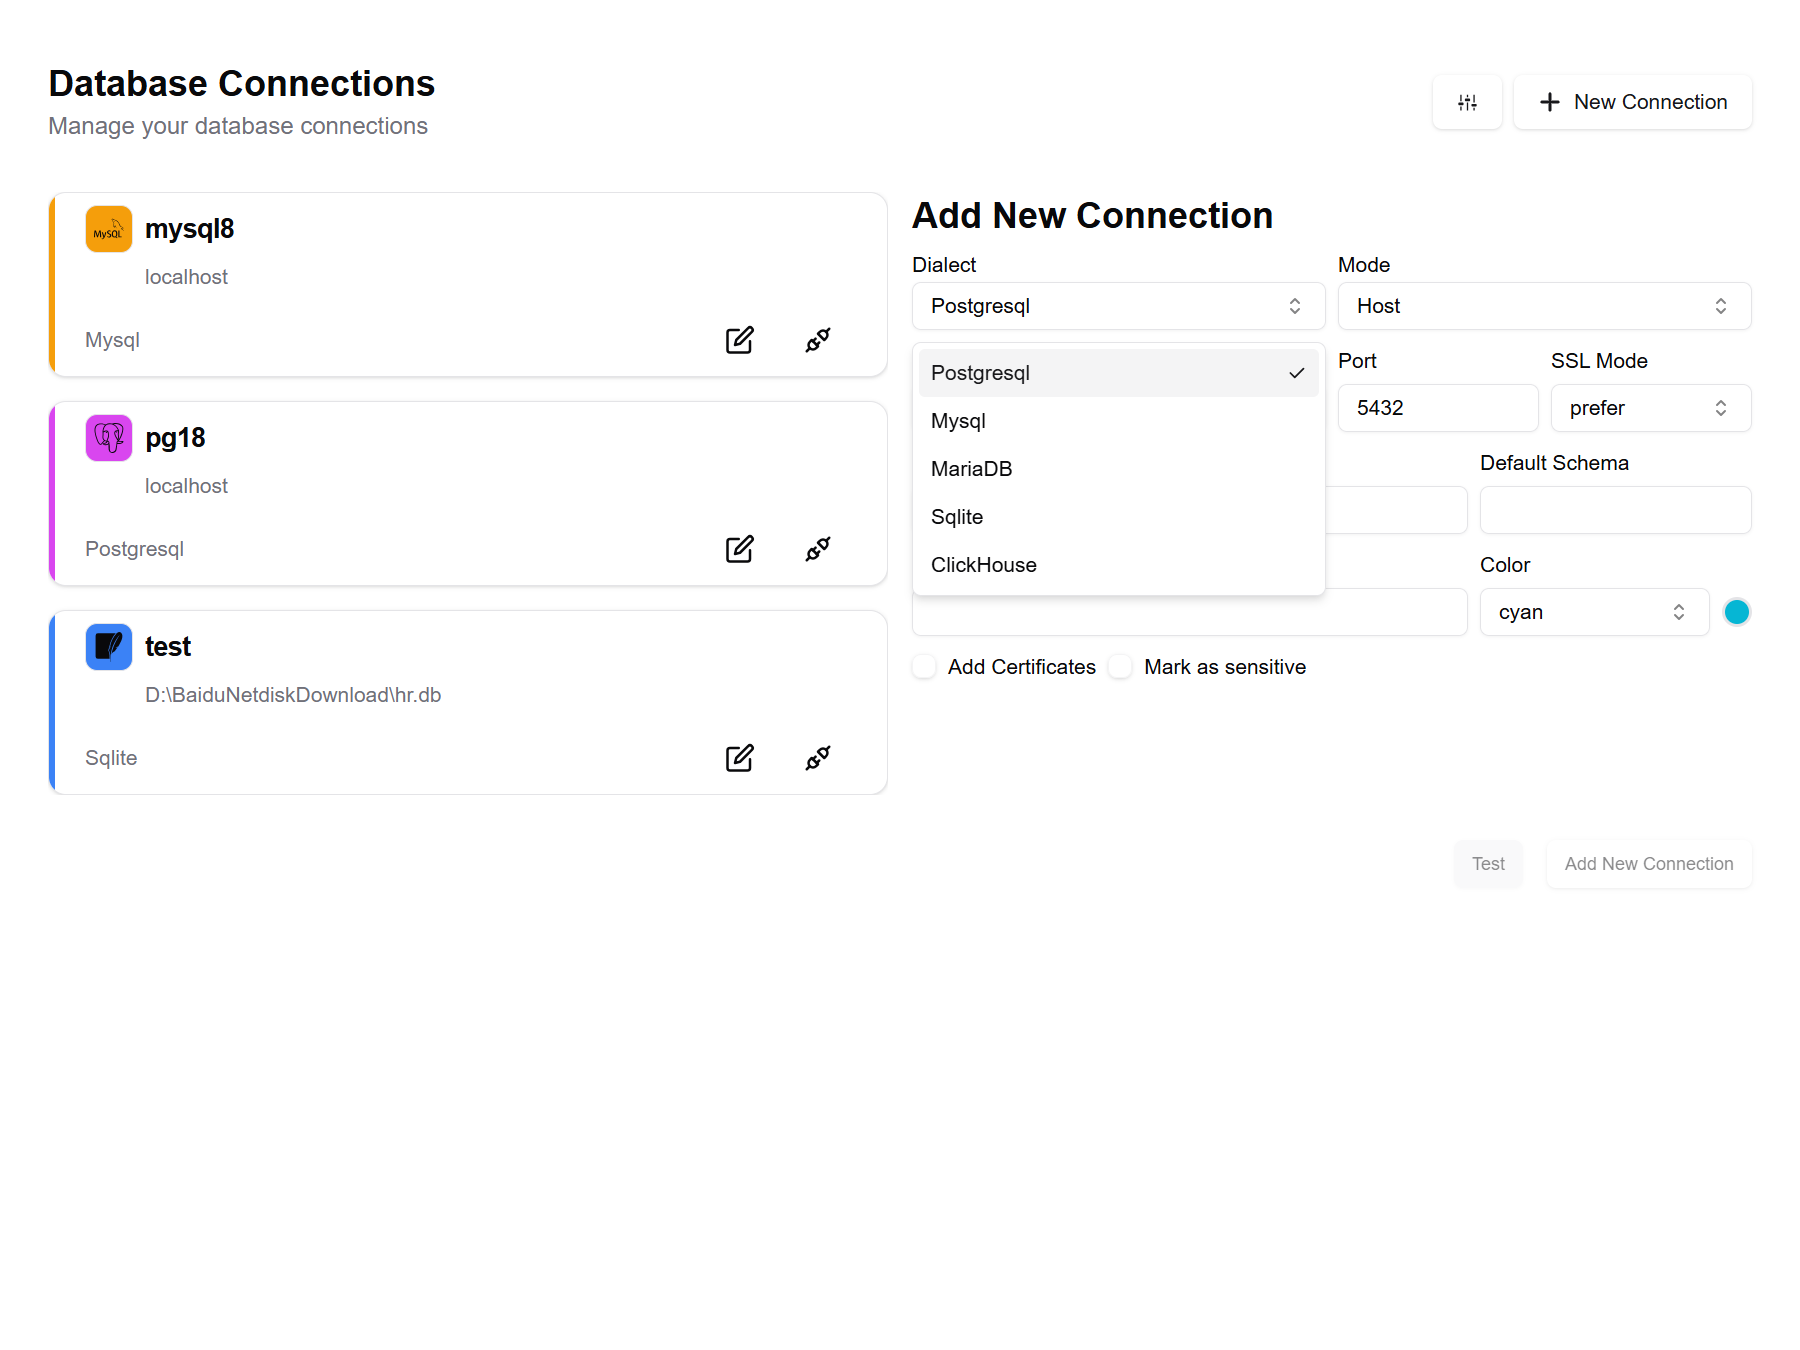Pick MariaDB in the dialect list
1800x1350 pixels.
click(x=971, y=469)
